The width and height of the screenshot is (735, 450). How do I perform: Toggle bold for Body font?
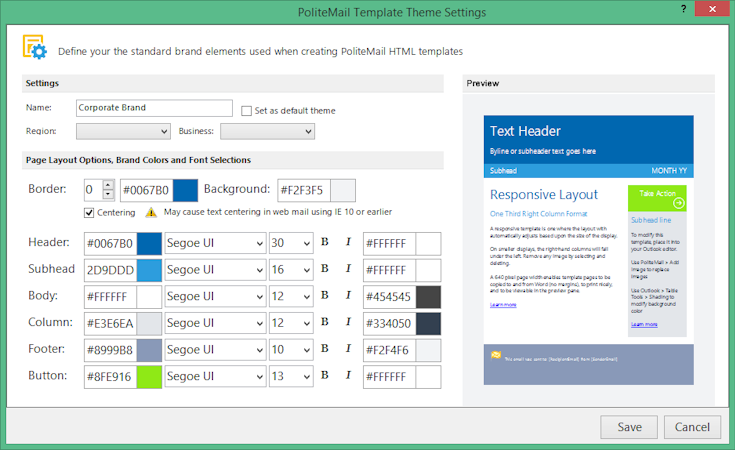pos(324,296)
